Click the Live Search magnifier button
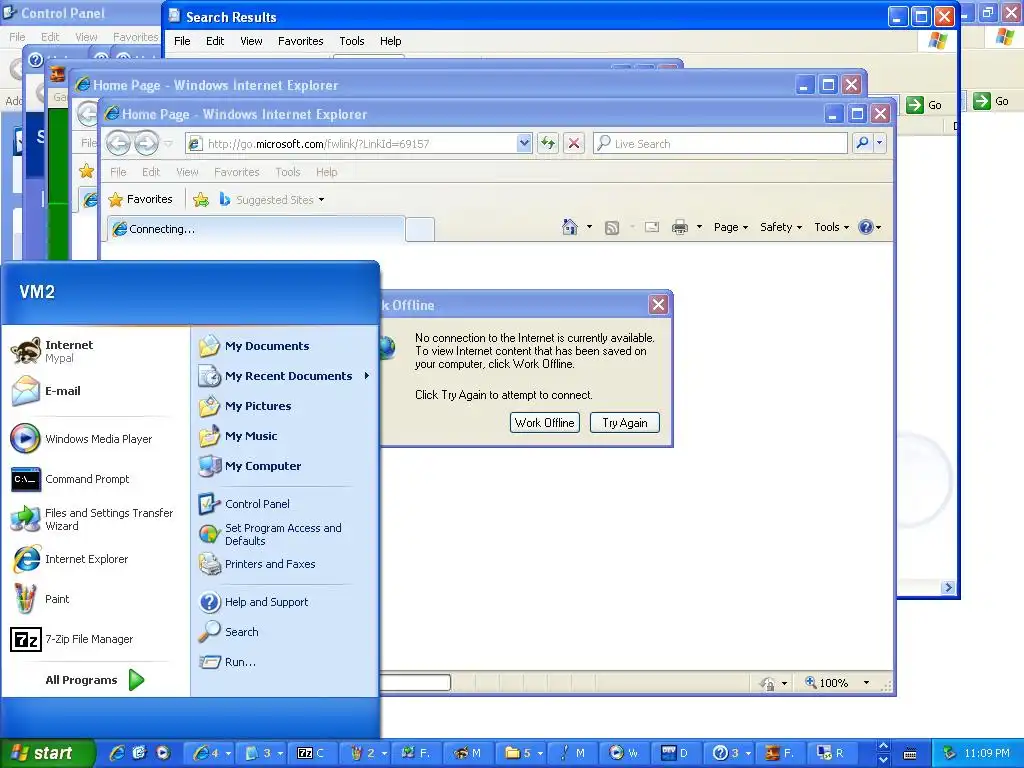Image resolution: width=1024 pixels, height=768 pixels. click(862, 143)
